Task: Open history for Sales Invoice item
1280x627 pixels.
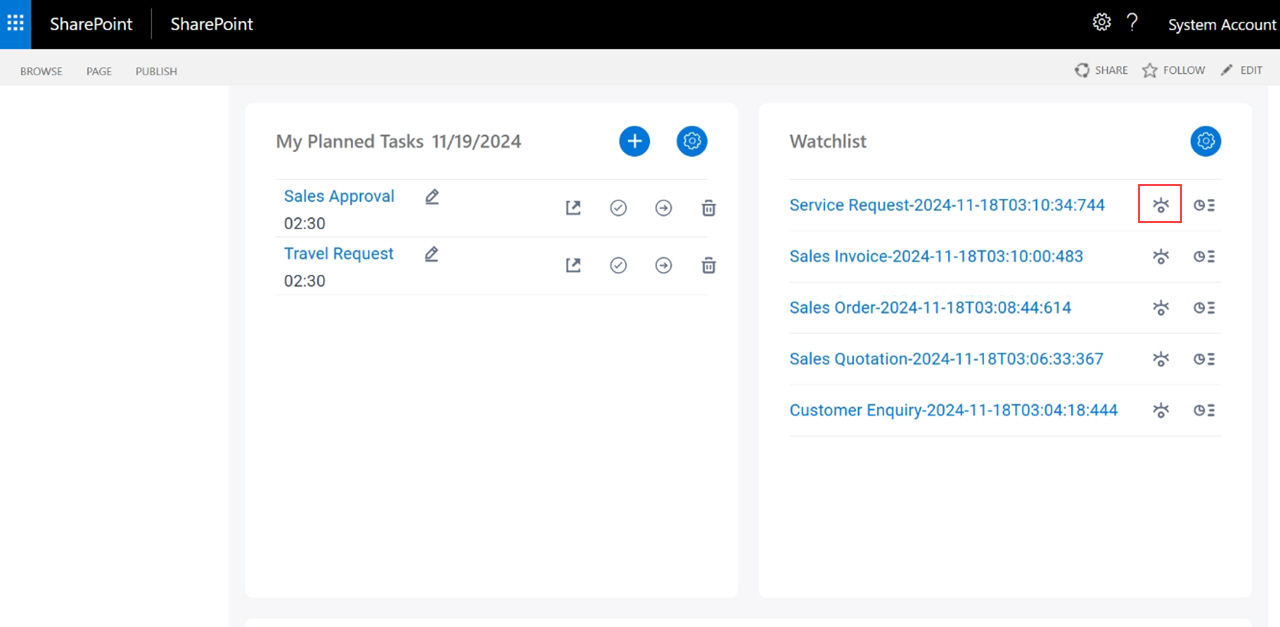Action: (x=1205, y=256)
